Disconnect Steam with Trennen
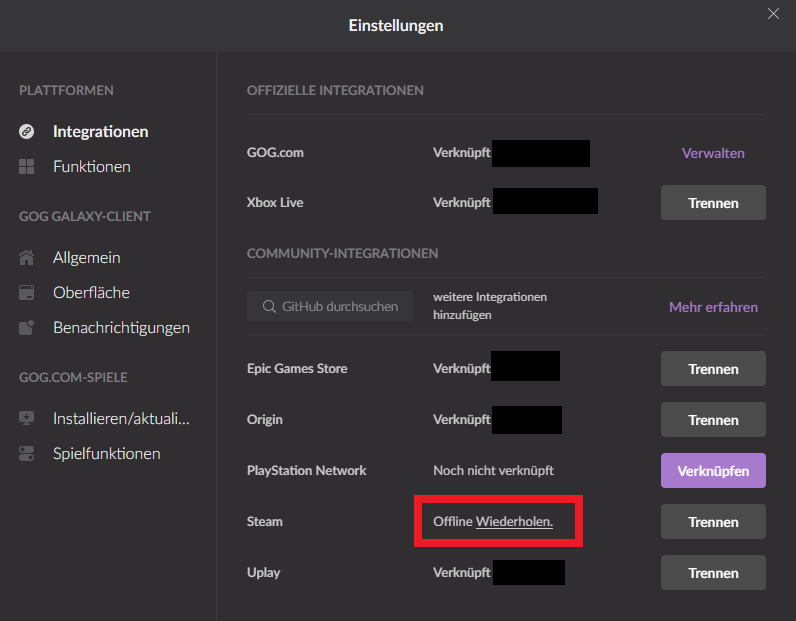The height and width of the screenshot is (621, 796). 713,521
